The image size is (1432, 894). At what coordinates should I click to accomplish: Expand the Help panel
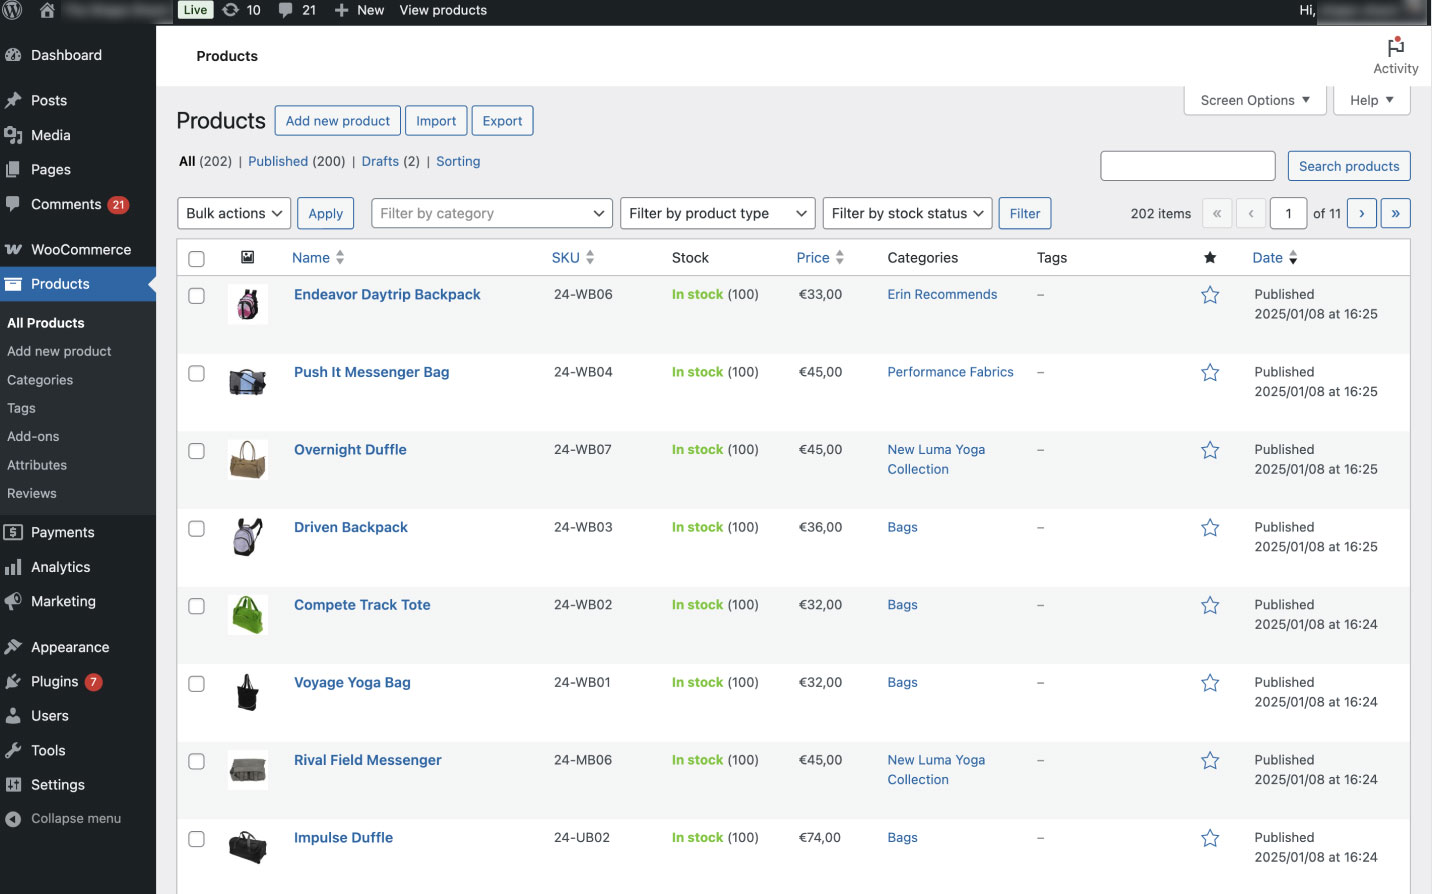pos(1371,100)
